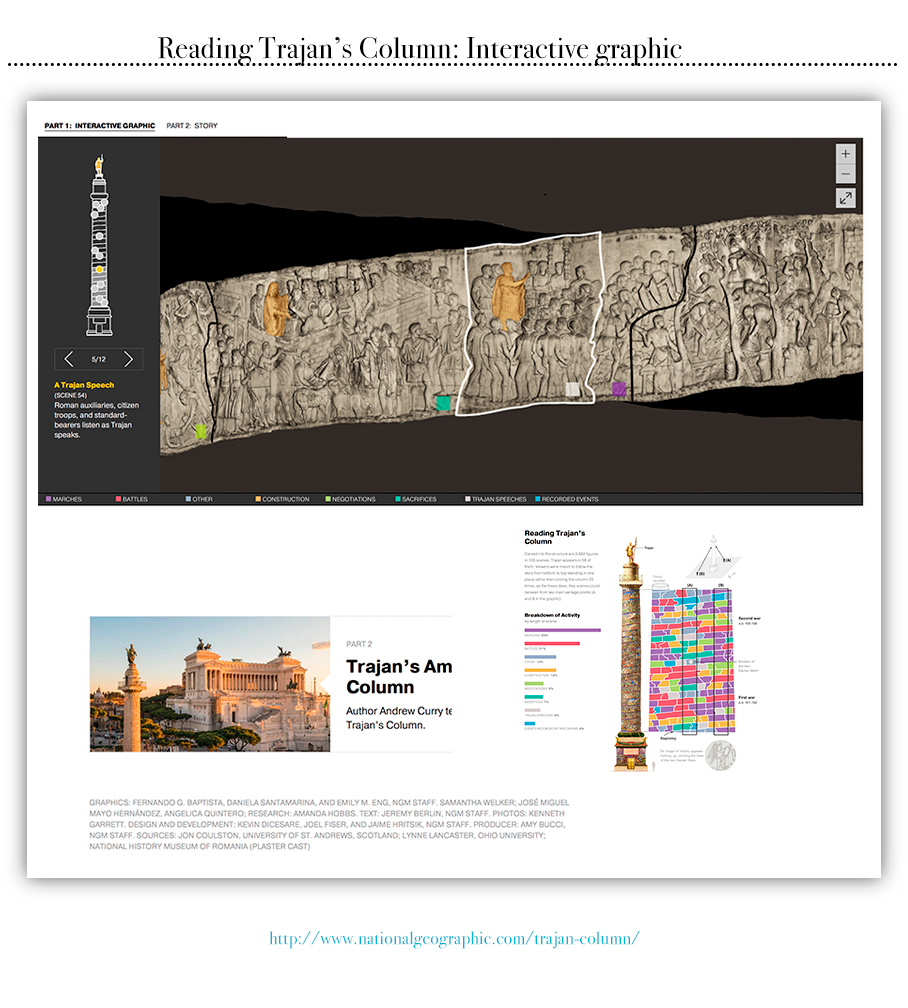Click the green Negotiations marker on the relief
908x1008 pixels.
point(201,431)
